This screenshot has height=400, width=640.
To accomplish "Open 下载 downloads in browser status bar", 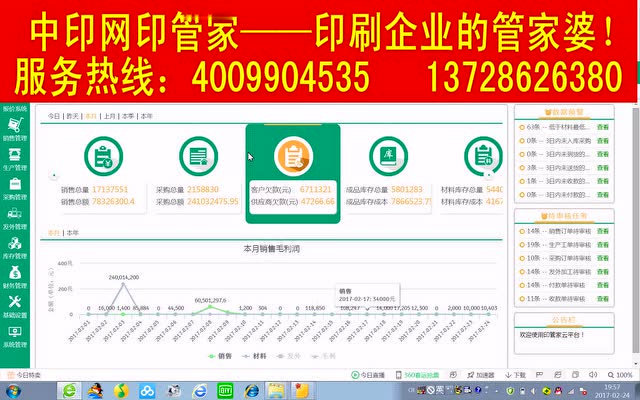I will [x=516, y=375].
